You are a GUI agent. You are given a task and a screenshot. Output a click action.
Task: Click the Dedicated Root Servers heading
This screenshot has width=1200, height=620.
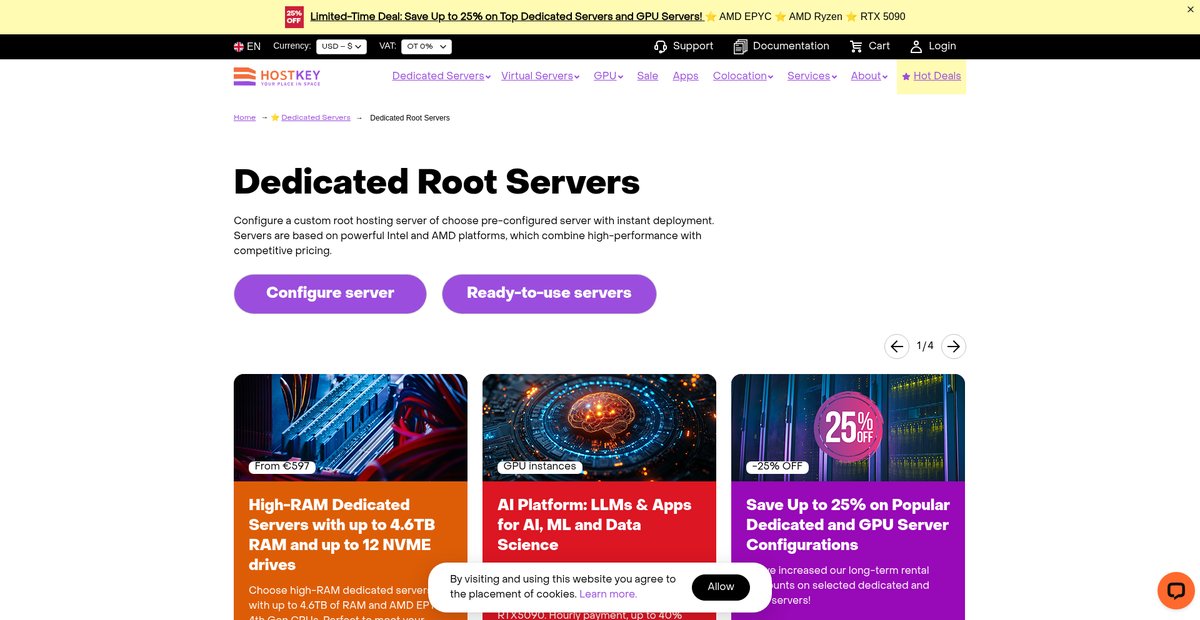coord(437,182)
